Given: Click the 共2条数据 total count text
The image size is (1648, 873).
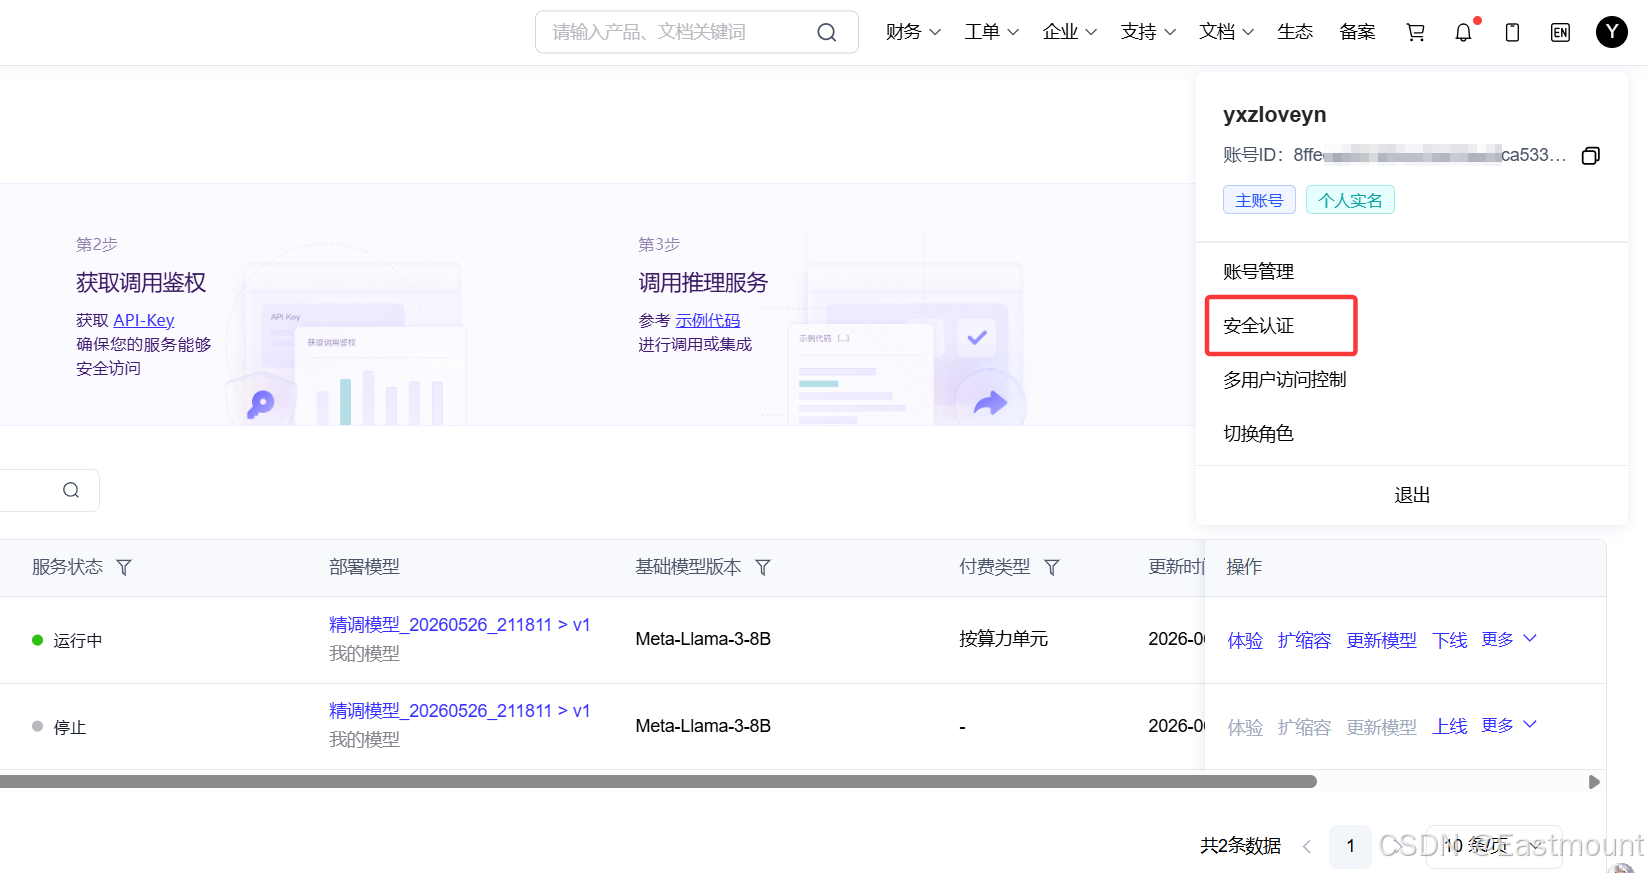Looking at the screenshot, I should coord(1240,846).
